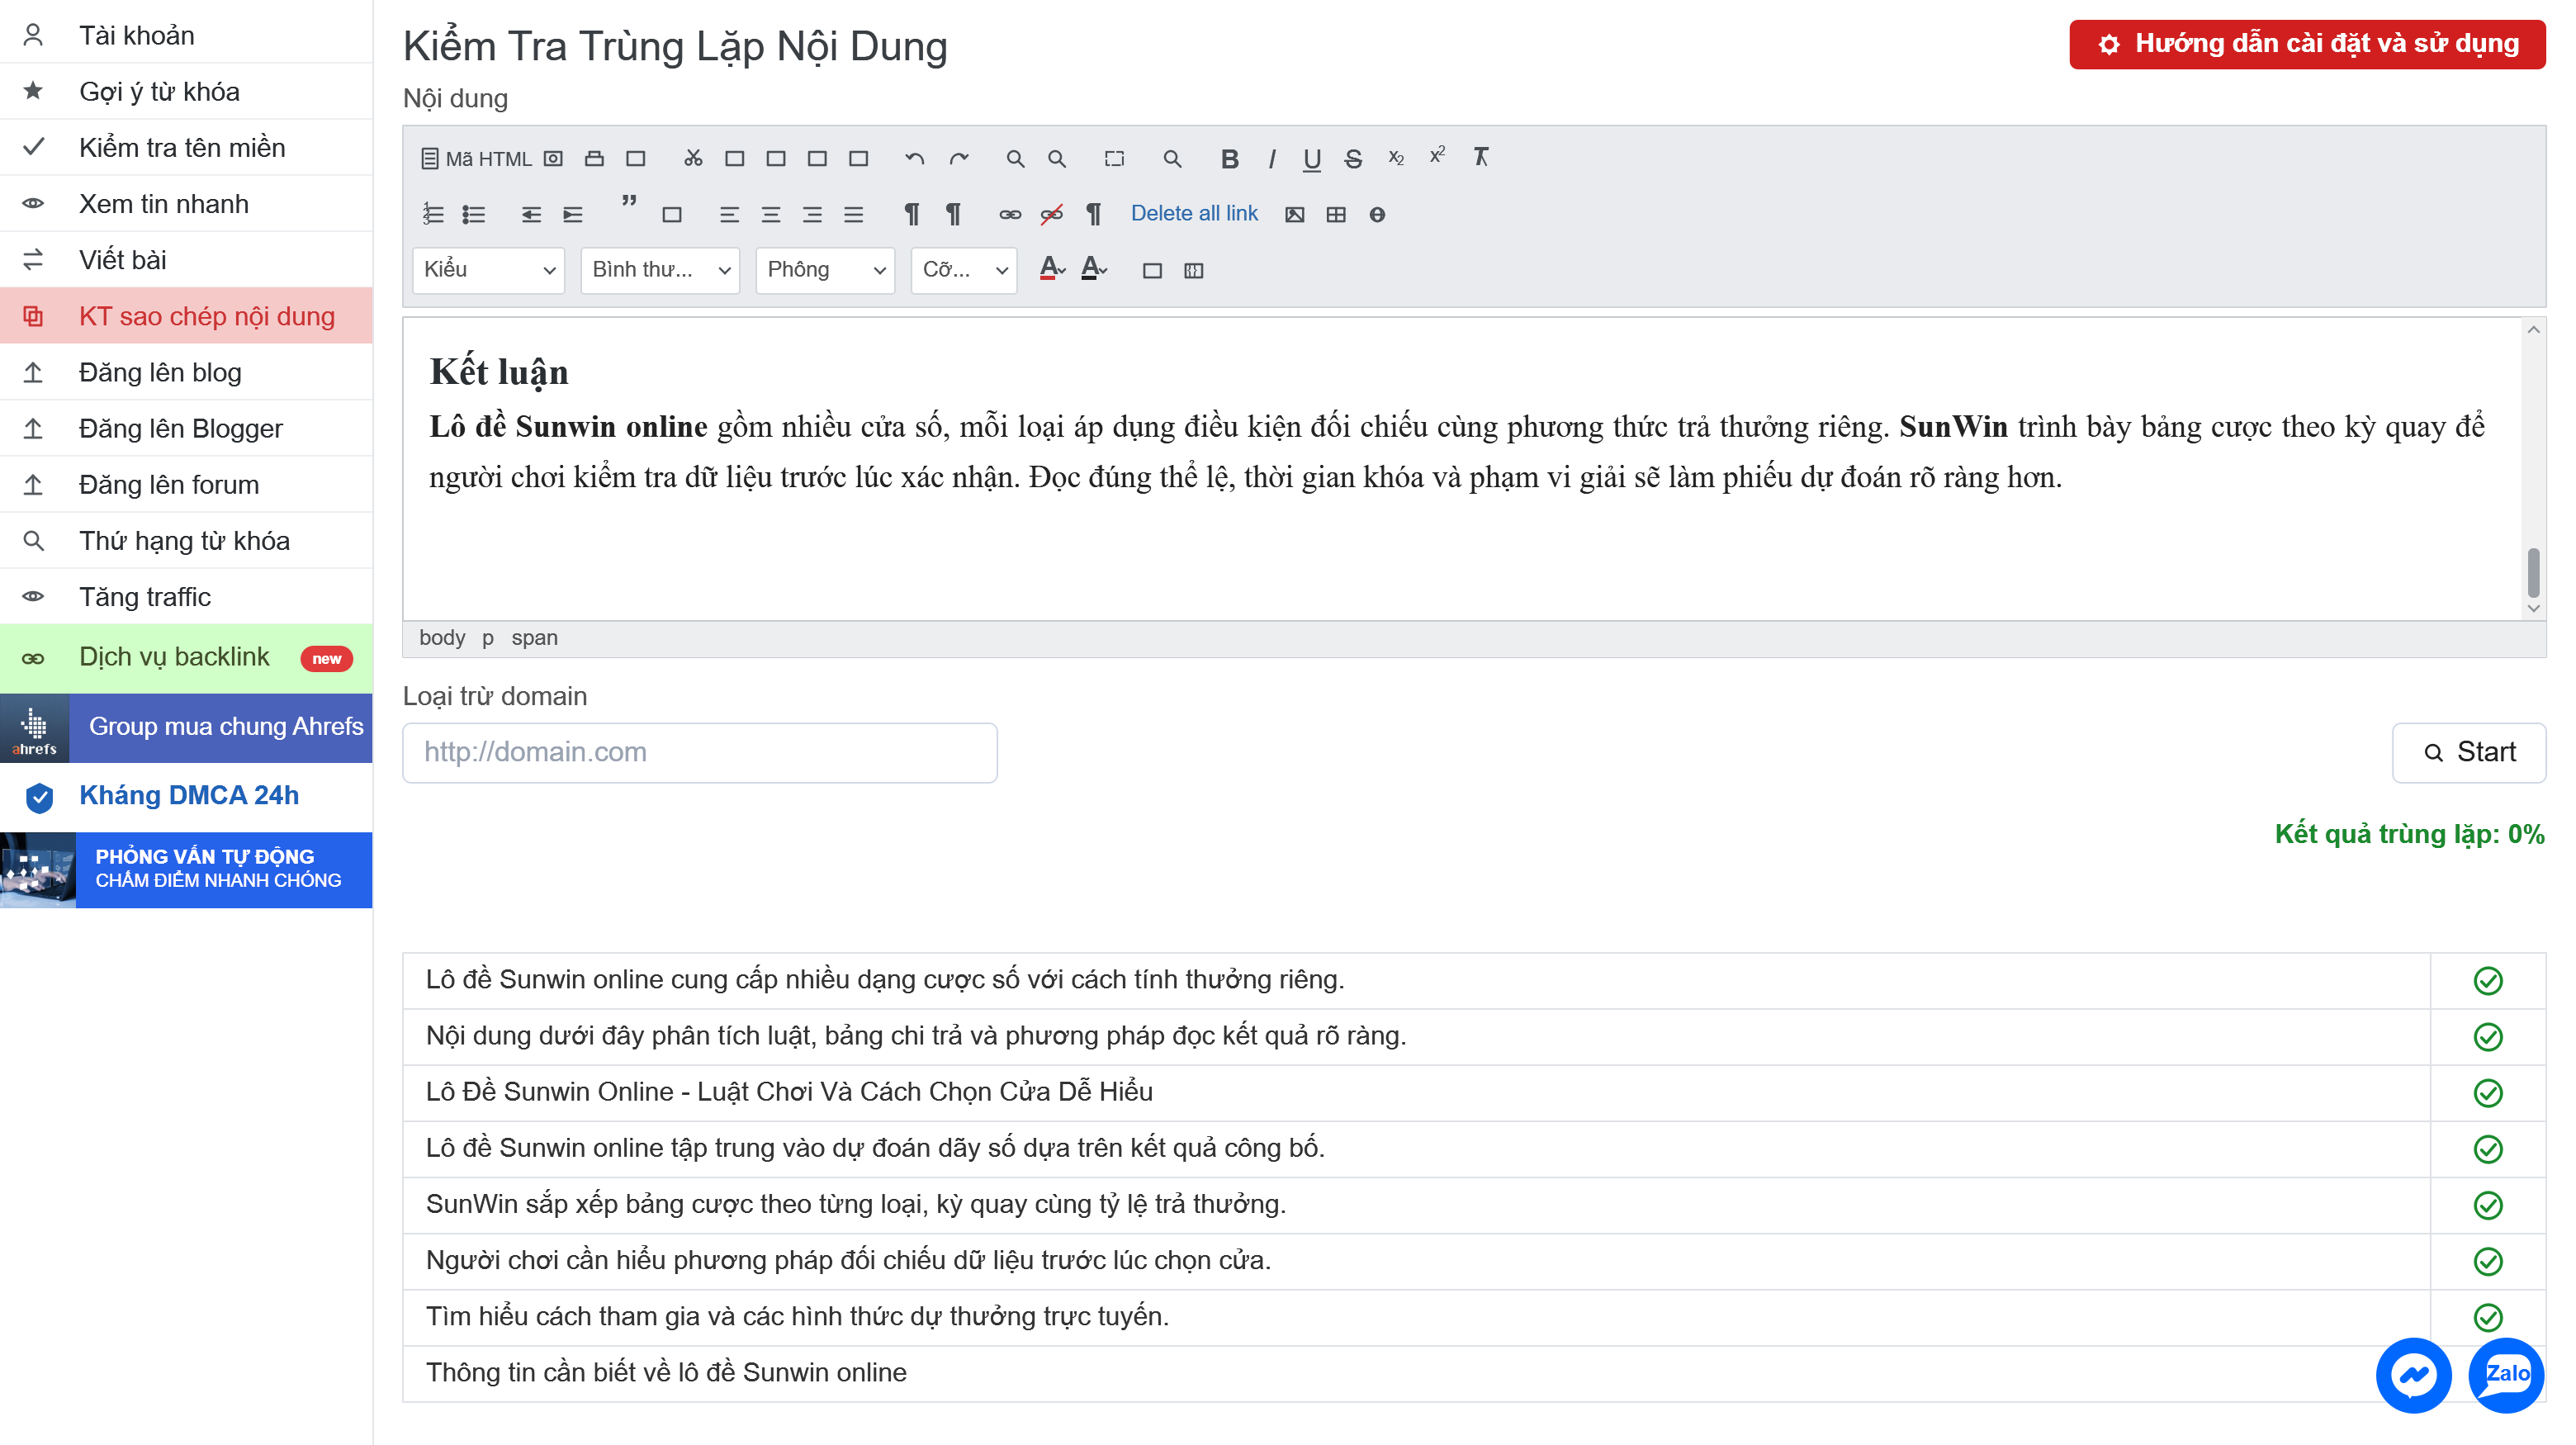
Task: Click the Print icon in editor toolbar
Action: point(594,158)
